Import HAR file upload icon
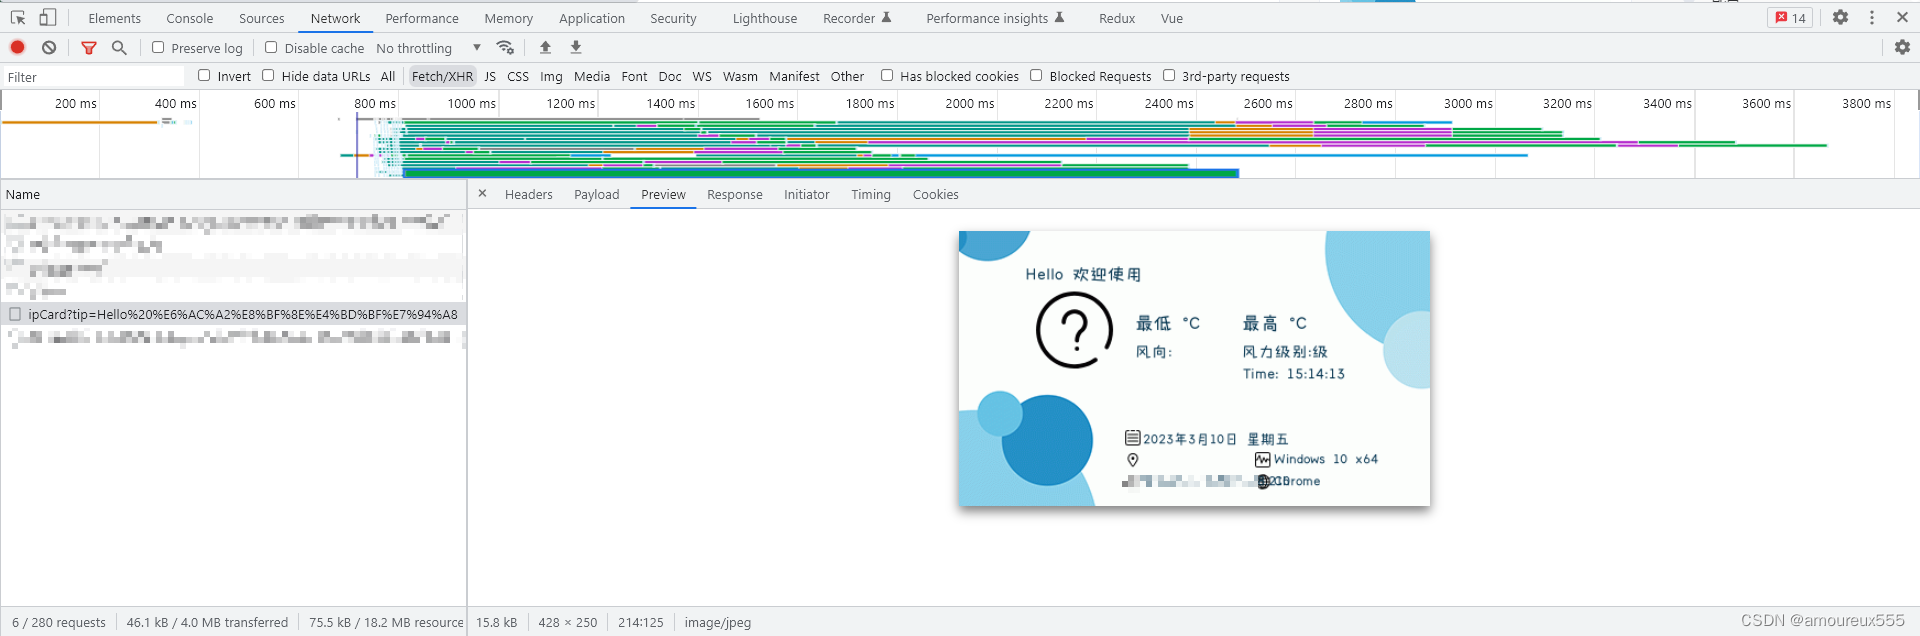 pyautogui.click(x=545, y=47)
